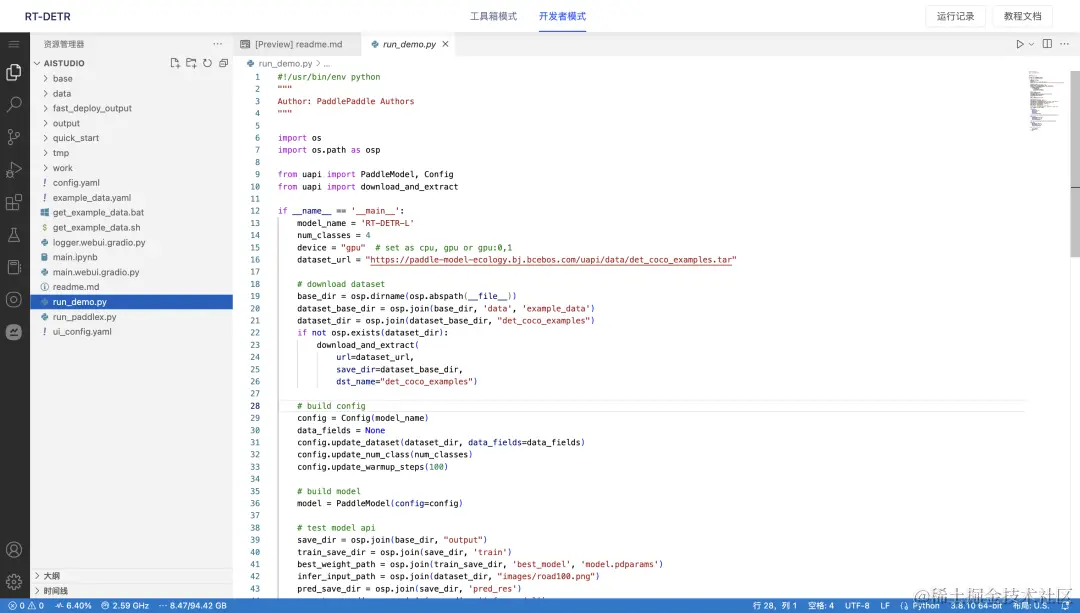The height and width of the screenshot is (613, 1080).
Task: Refresh the explorer file tree
Action: (x=207, y=63)
